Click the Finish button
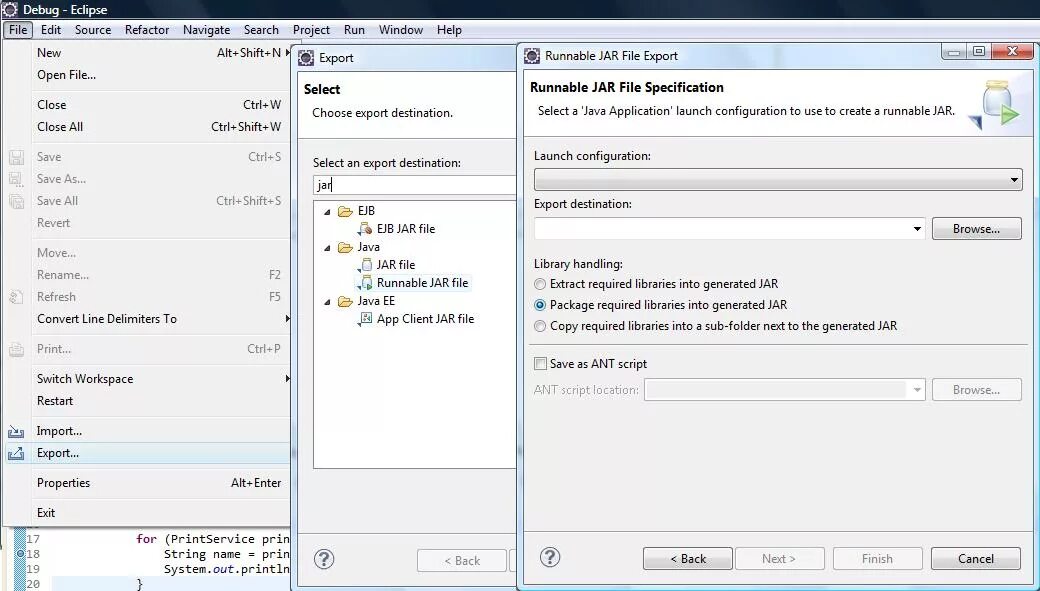The image size is (1040, 591). [878, 558]
